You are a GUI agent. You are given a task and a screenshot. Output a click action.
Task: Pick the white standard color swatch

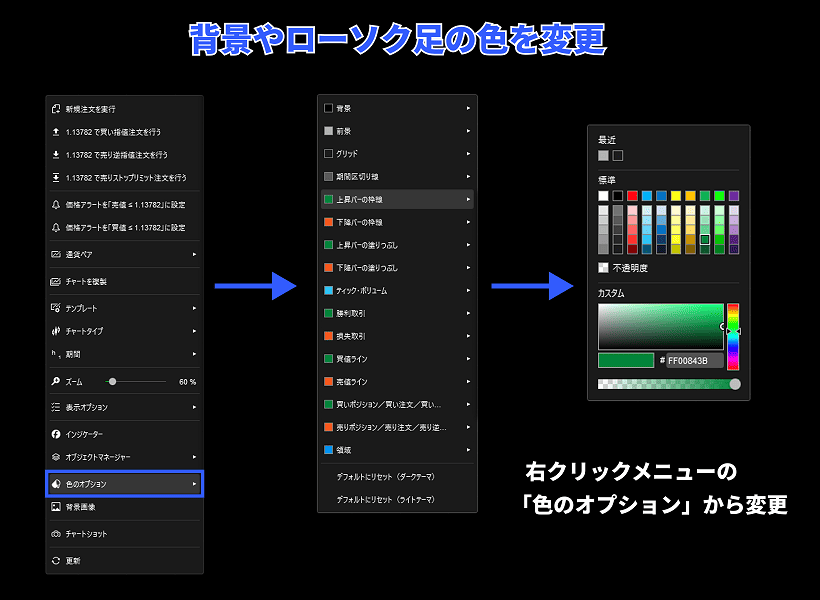tap(603, 196)
